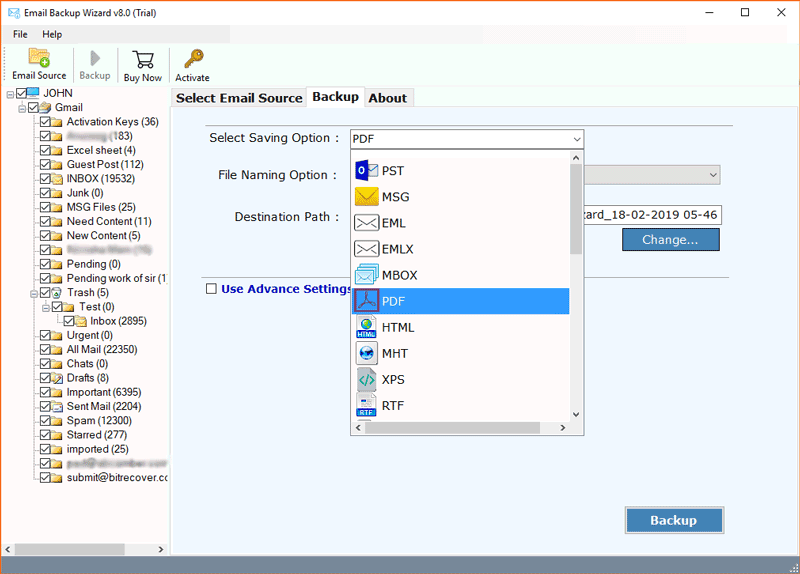Click the Drafts folder icon

click(57, 378)
